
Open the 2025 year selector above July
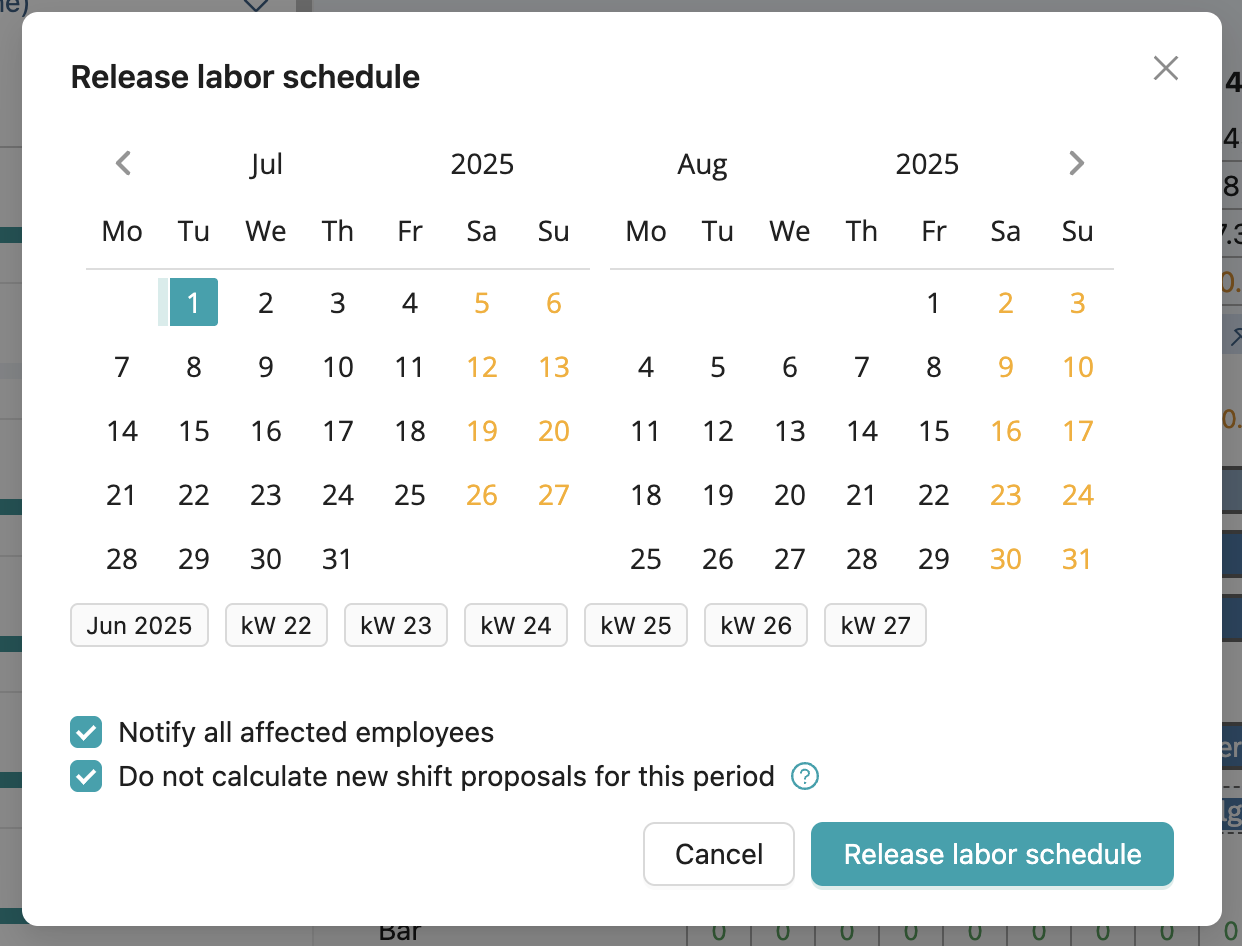(x=482, y=164)
